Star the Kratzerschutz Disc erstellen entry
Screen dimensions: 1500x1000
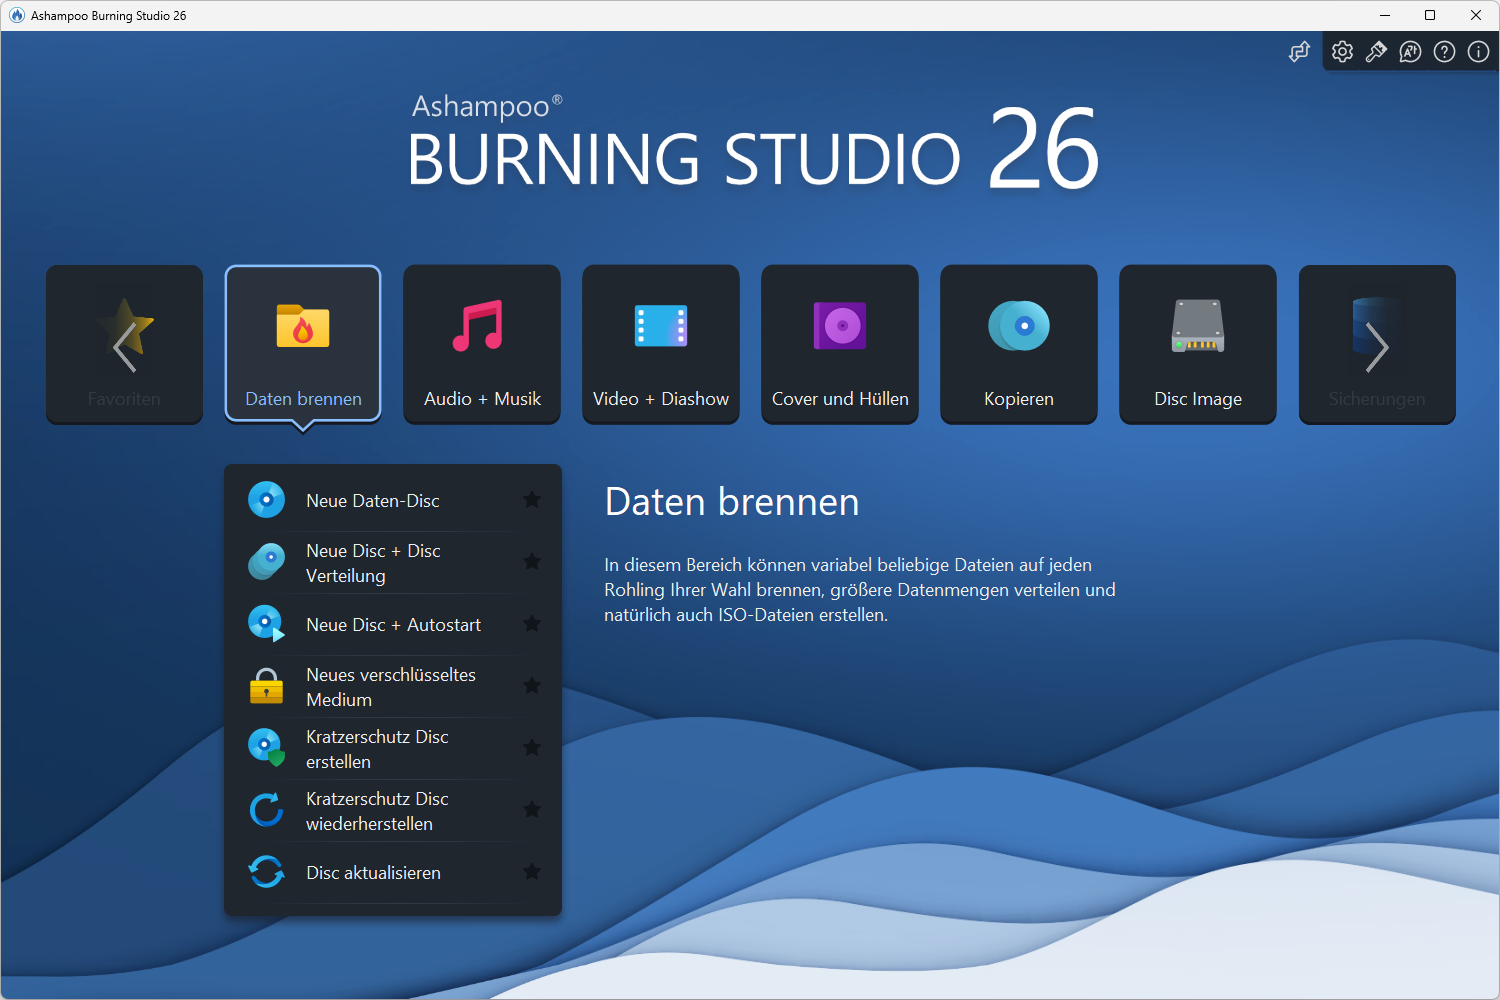(x=532, y=748)
